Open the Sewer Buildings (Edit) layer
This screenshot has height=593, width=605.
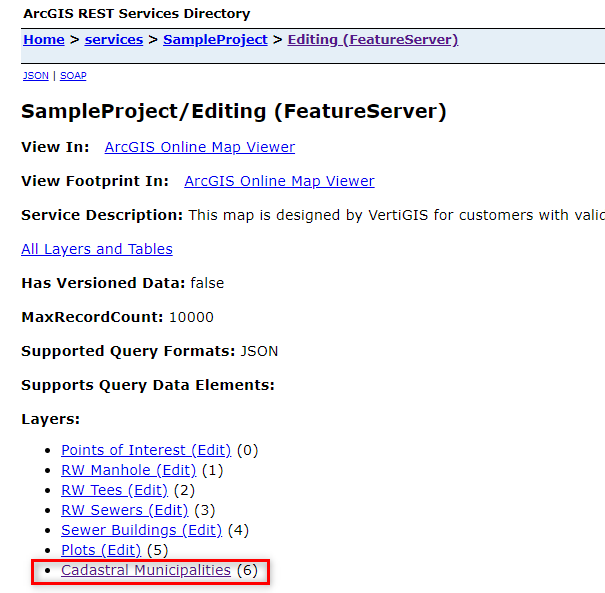point(141,530)
